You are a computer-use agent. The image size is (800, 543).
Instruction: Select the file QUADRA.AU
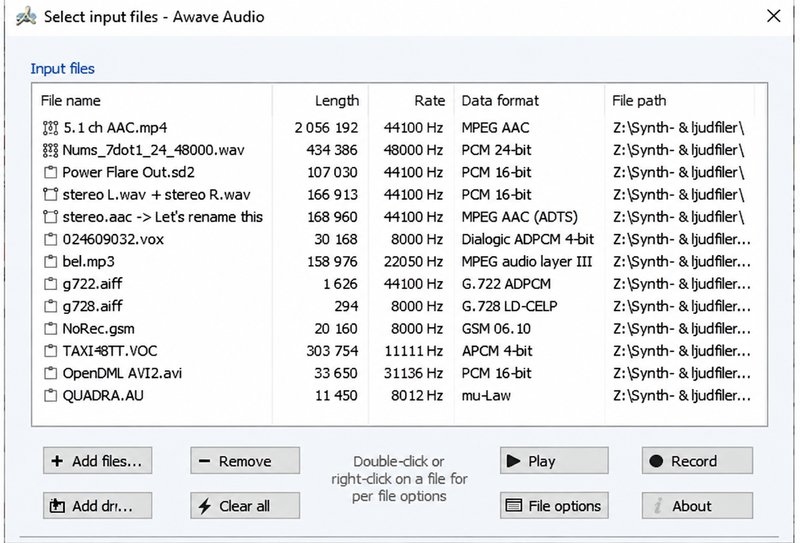[x=103, y=396]
